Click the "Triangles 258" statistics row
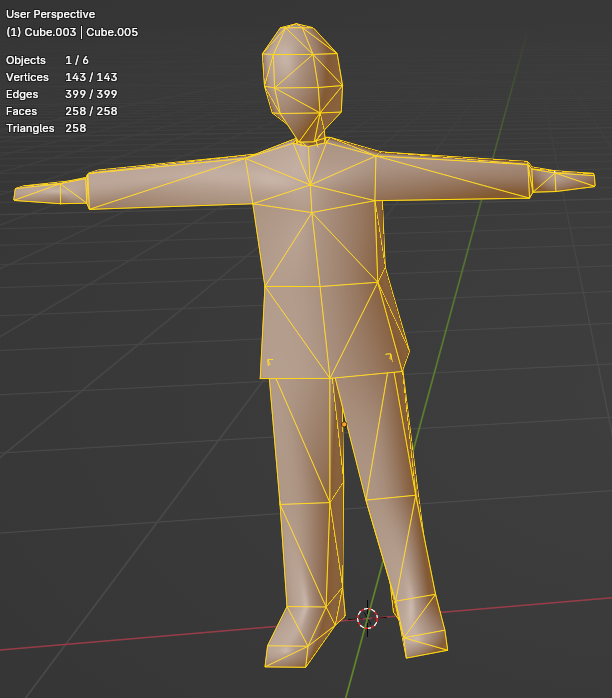The height and width of the screenshot is (698, 612). [x=46, y=128]
